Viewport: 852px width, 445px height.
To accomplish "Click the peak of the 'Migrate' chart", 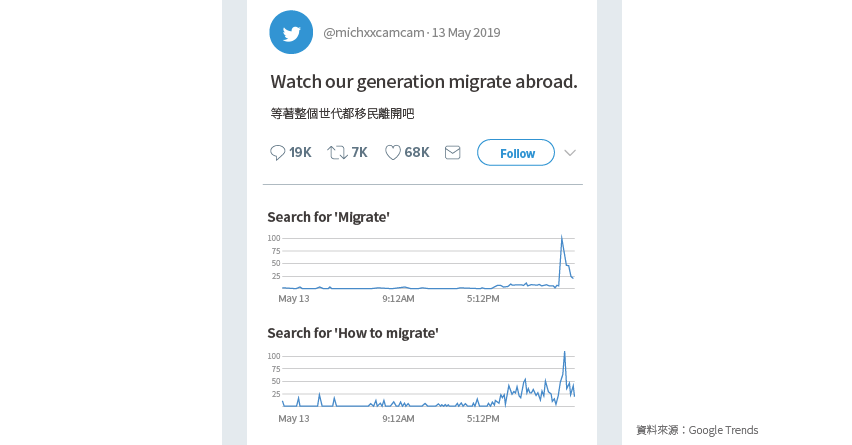I will click(561, 236).
